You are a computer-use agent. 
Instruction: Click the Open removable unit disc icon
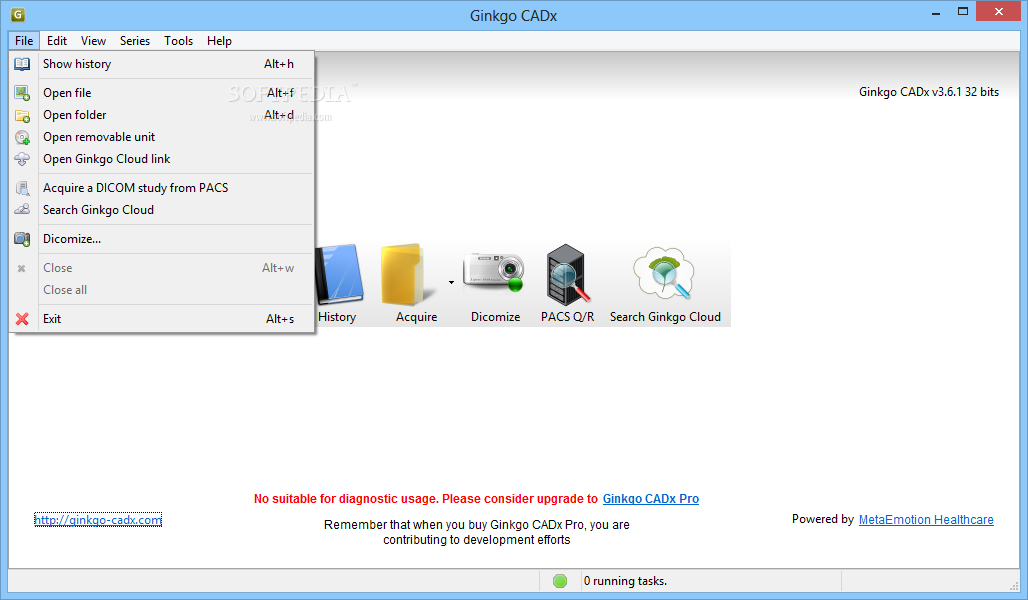click(22, 137)
